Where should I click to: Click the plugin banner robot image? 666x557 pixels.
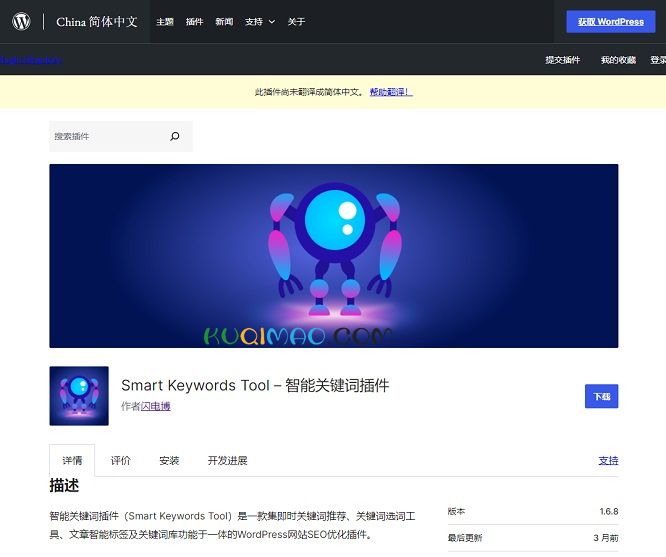[x=334, y=256]
